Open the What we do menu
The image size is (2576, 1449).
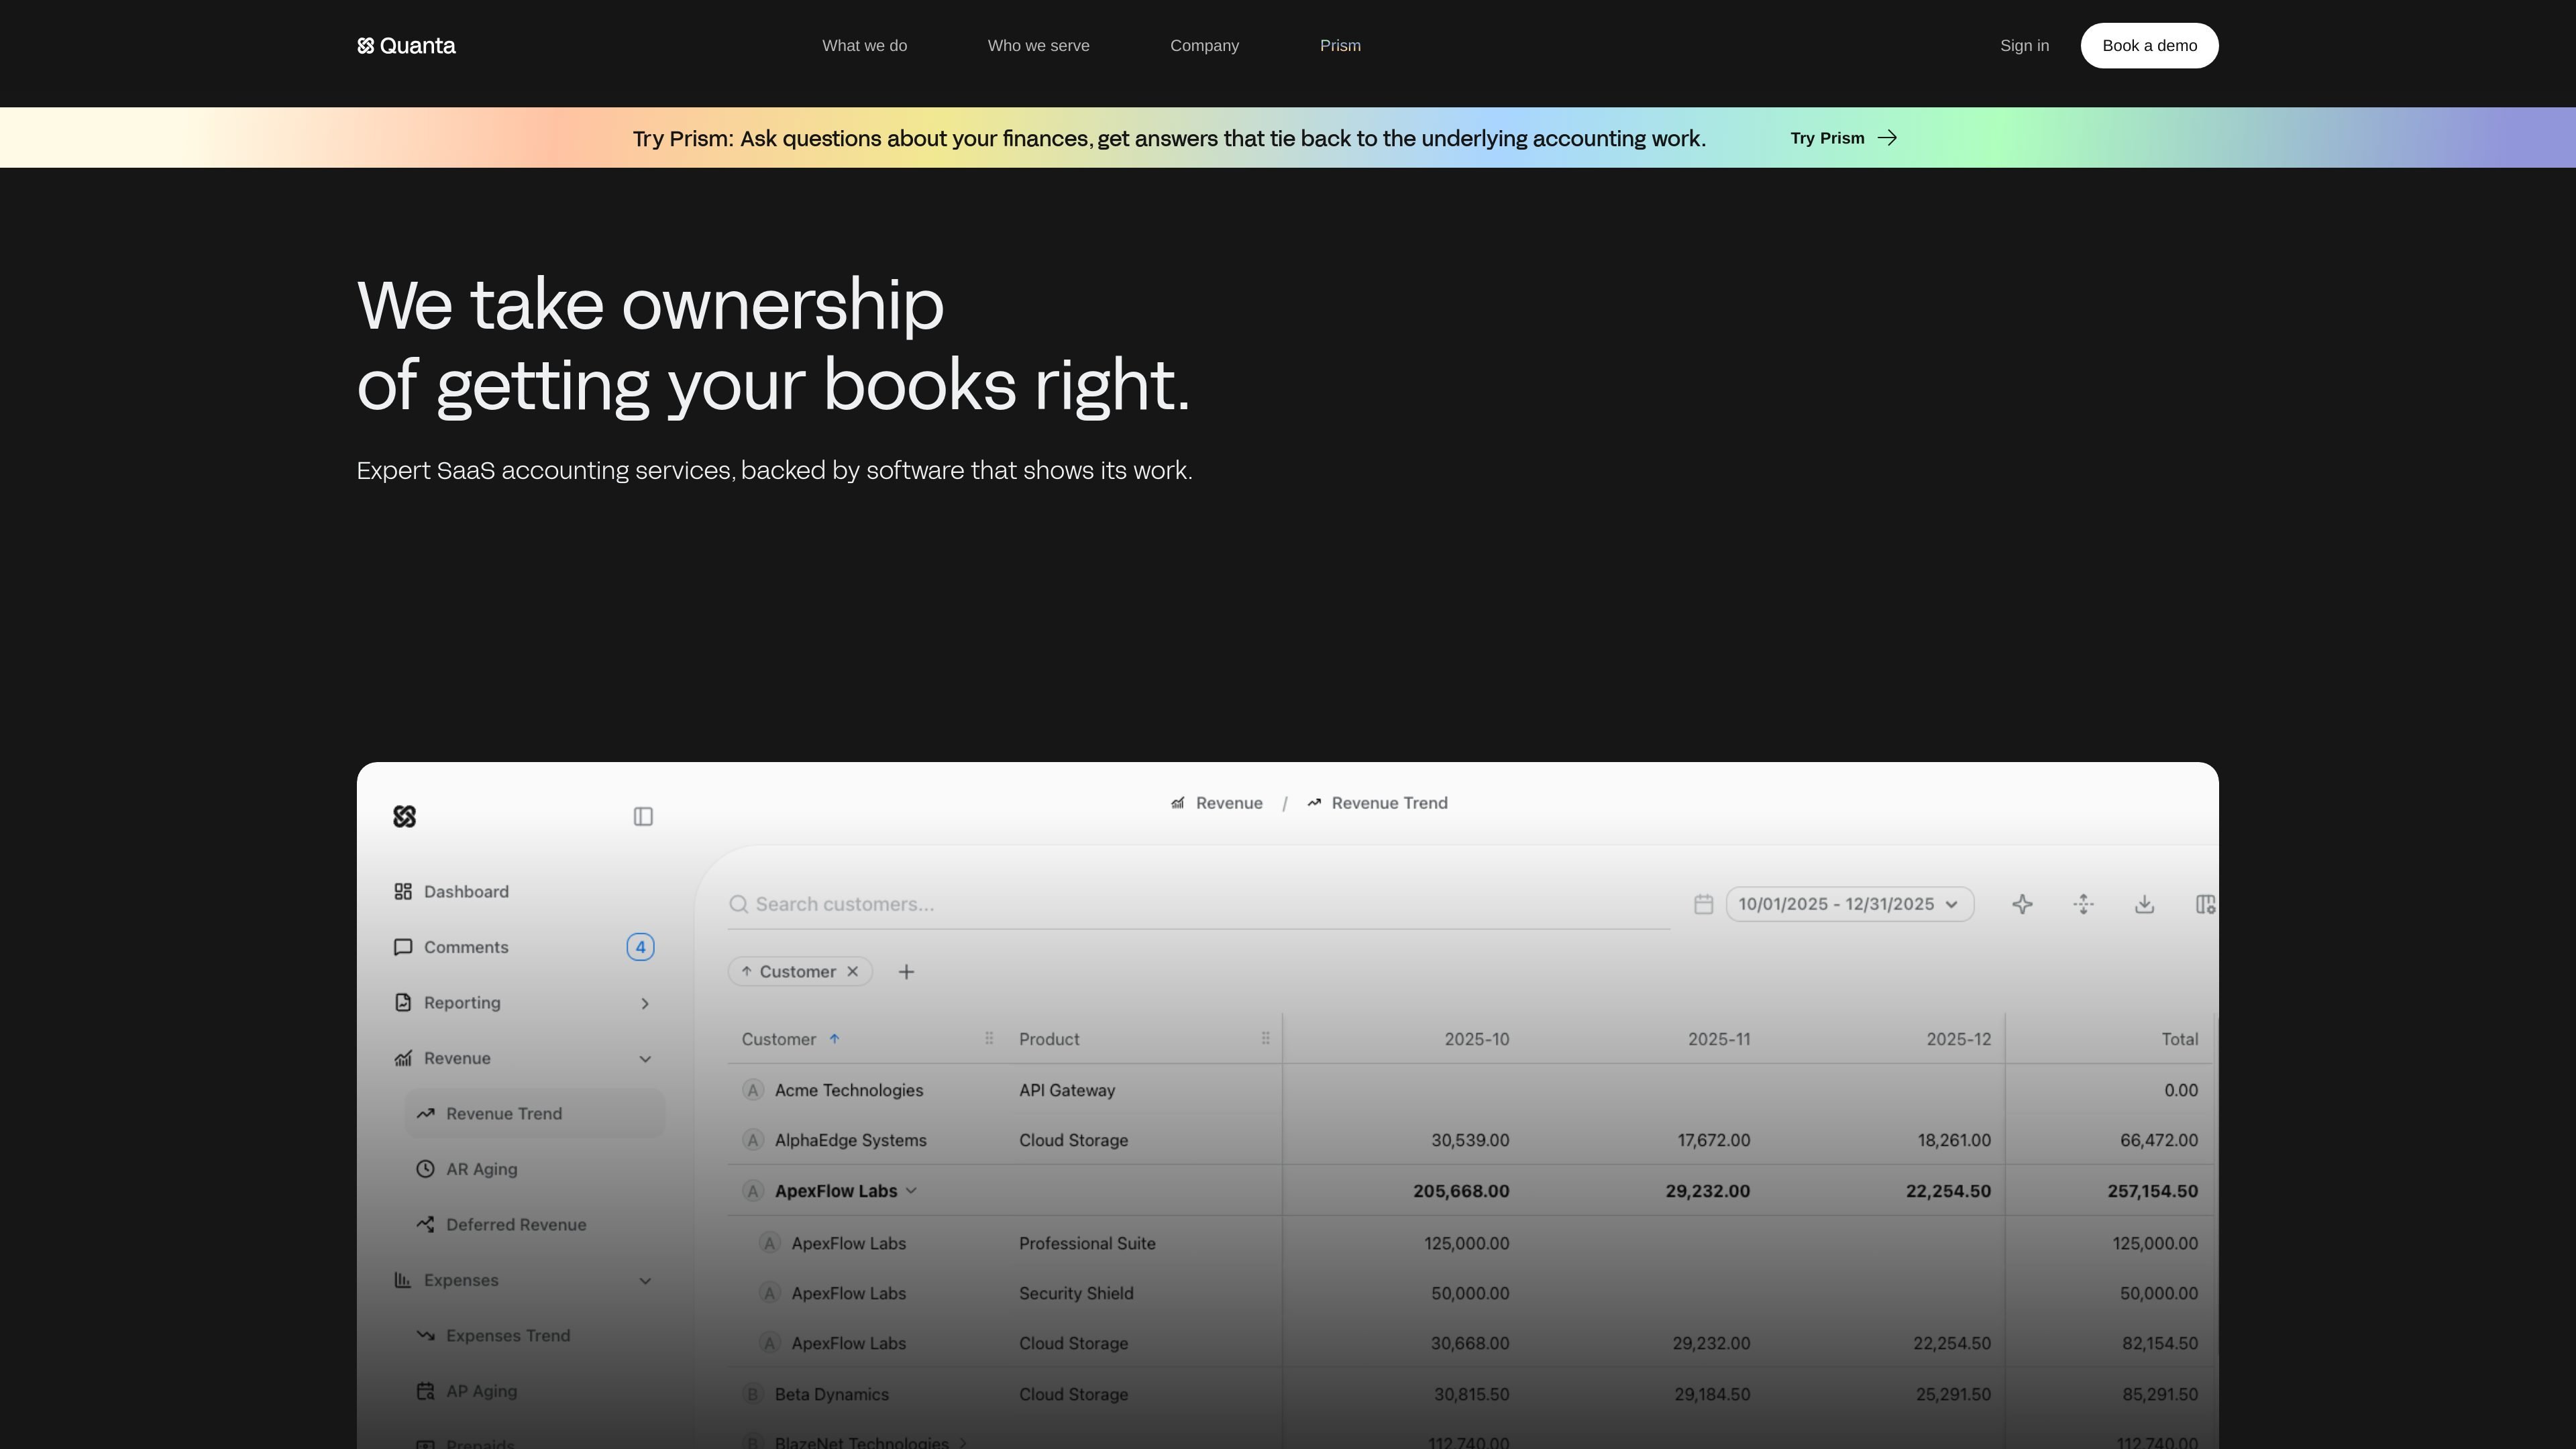point(864,46)
